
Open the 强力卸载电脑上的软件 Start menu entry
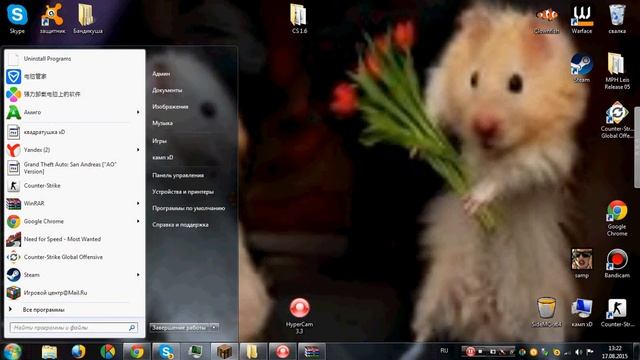[75, 94]
